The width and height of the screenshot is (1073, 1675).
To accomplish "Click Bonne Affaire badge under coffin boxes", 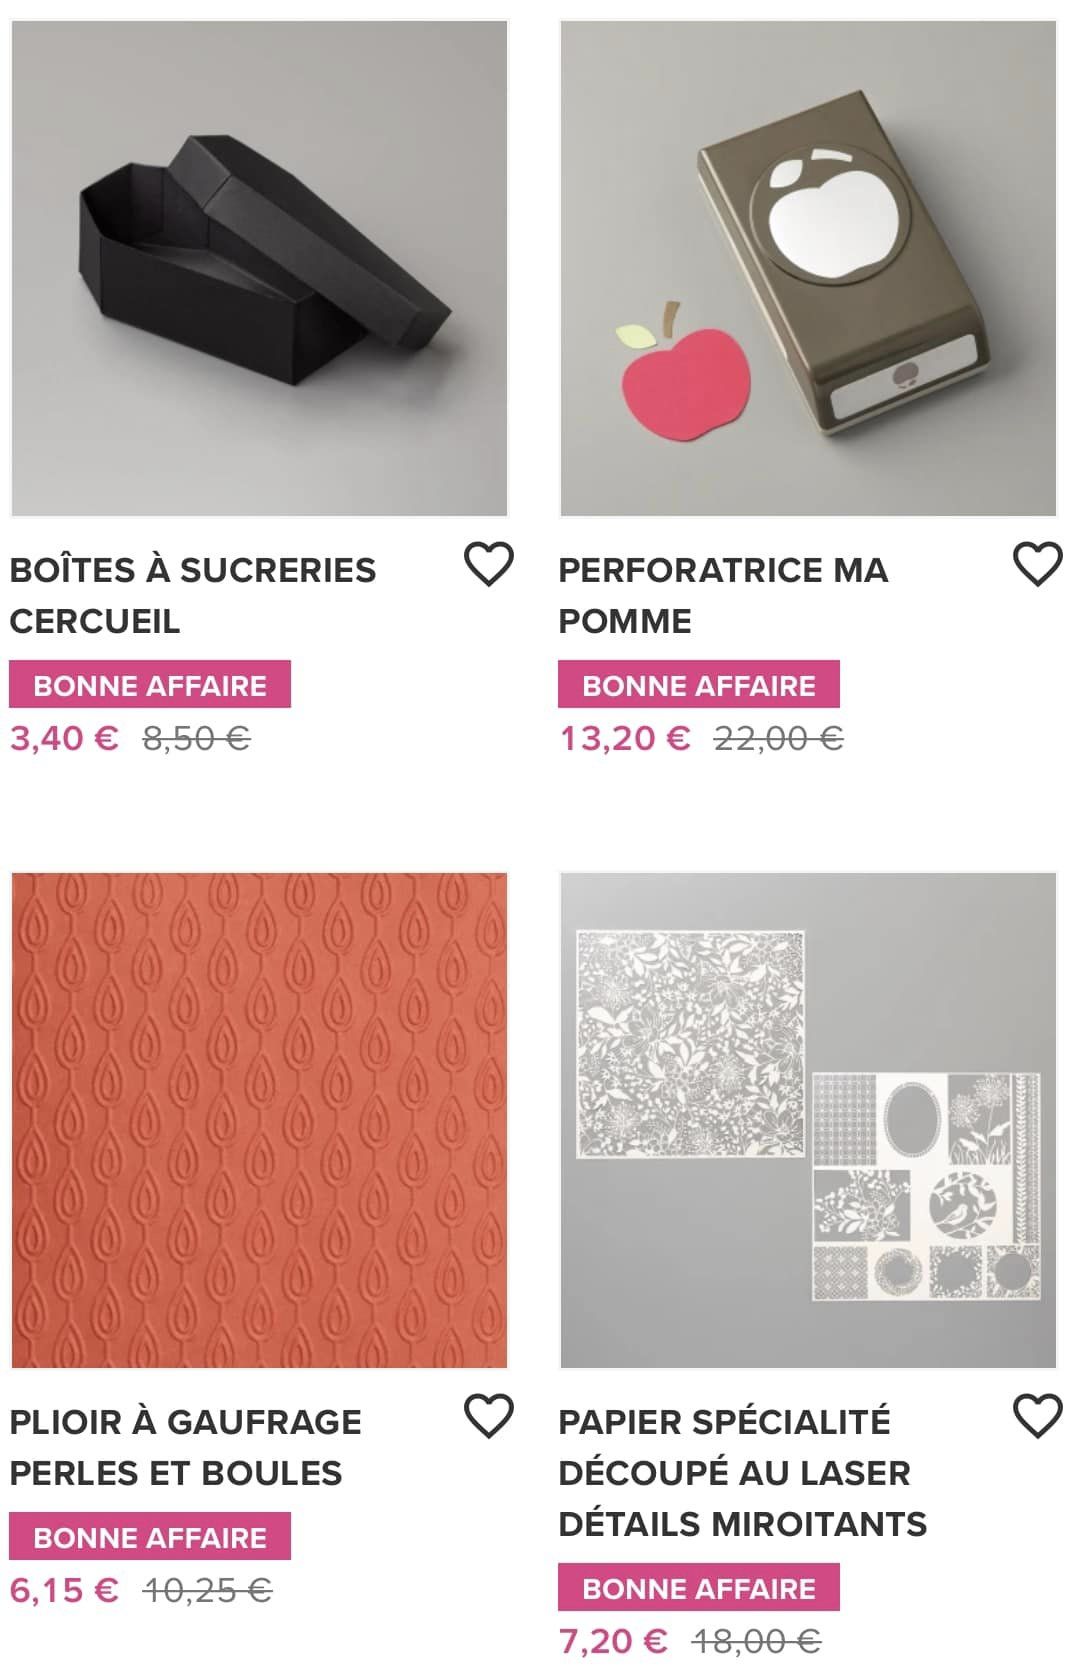I will [150, 685].
